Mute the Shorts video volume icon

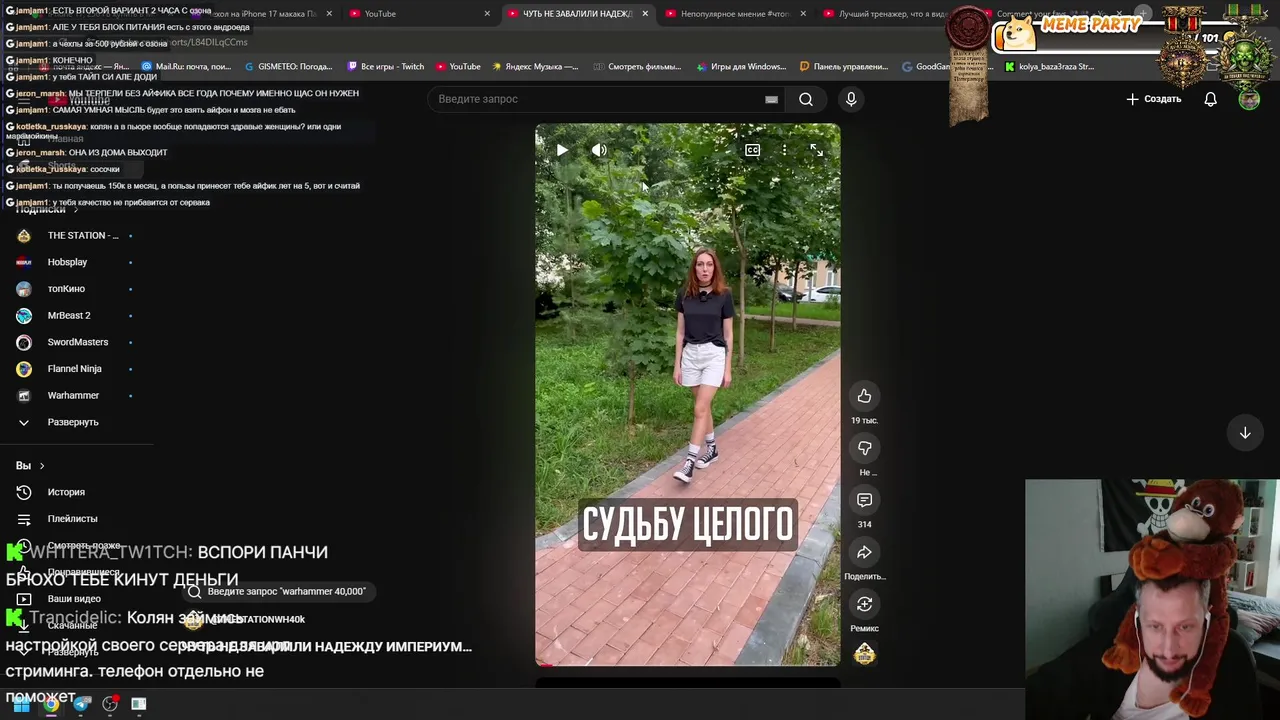599,150
